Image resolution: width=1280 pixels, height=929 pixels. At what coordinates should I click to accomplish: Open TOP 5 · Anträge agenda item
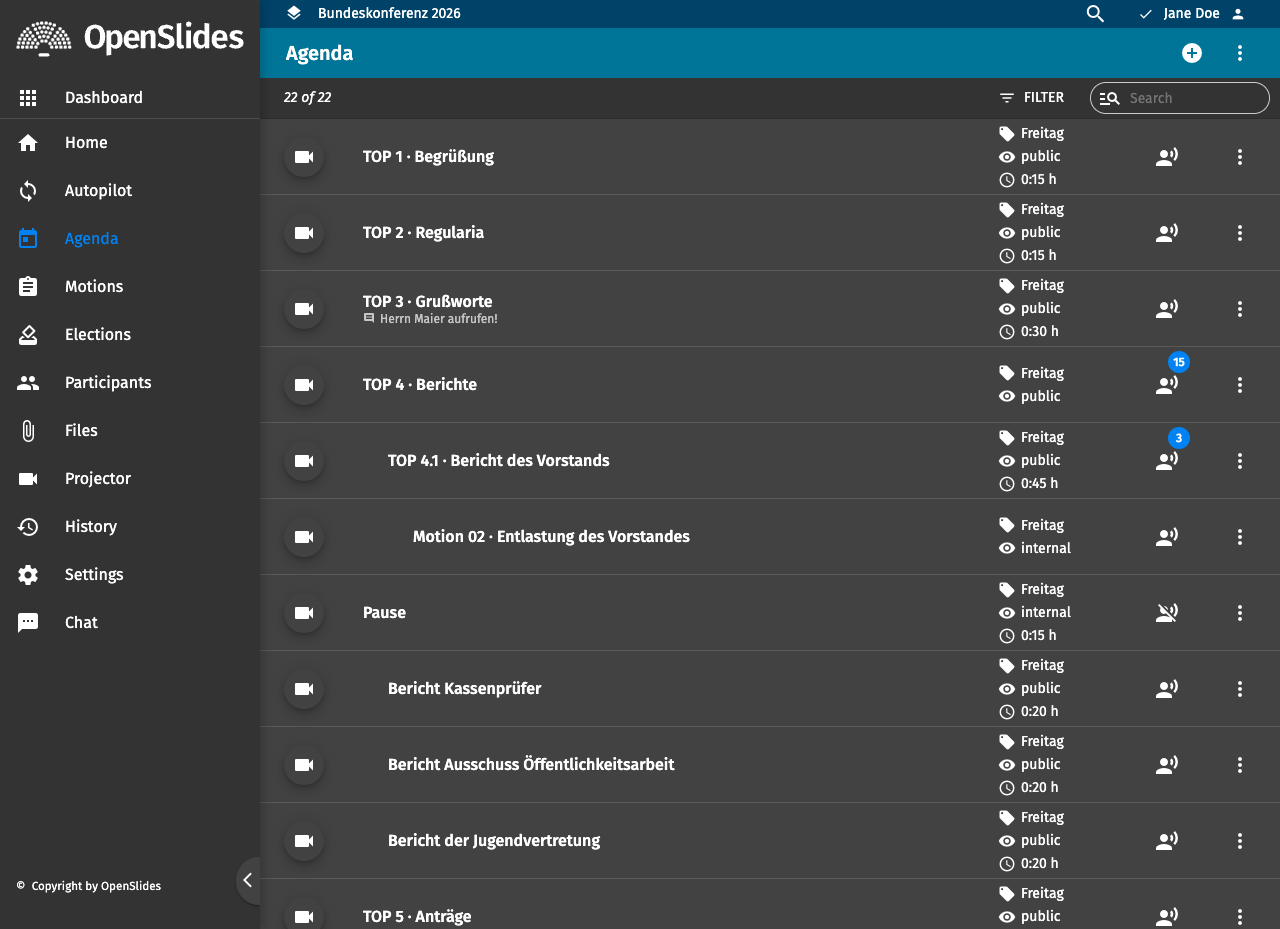417,917
